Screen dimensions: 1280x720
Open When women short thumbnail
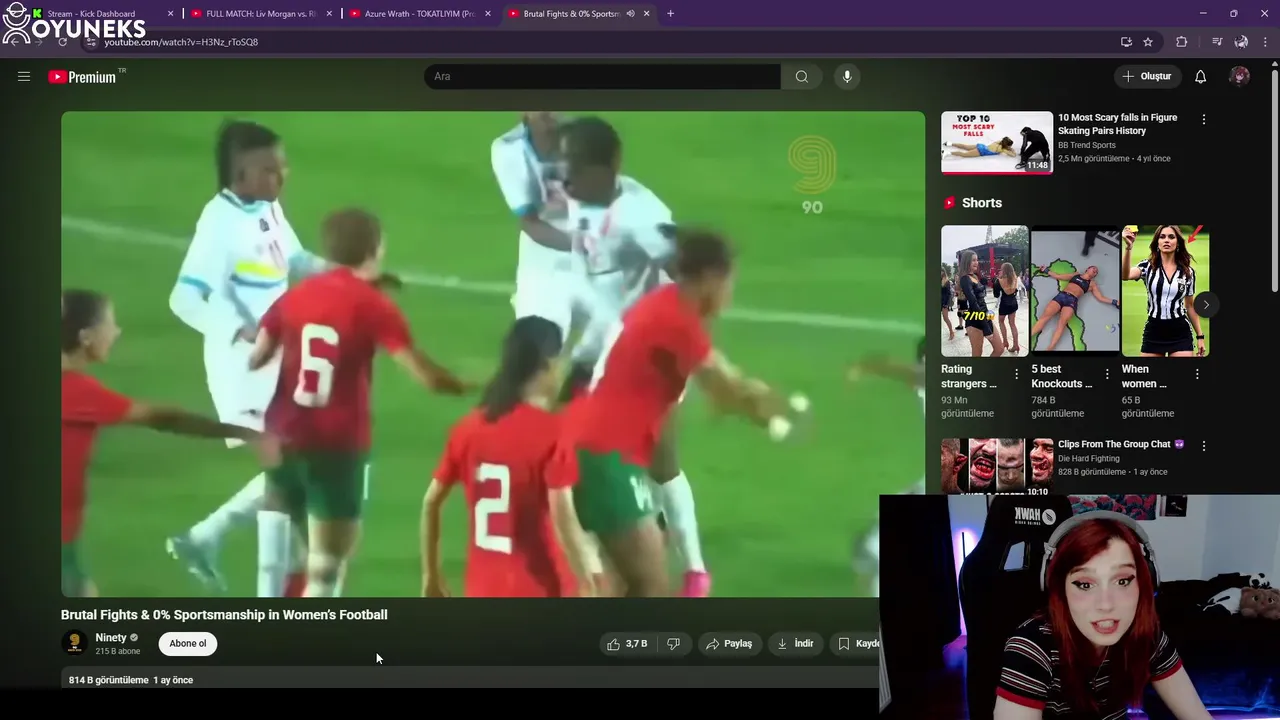[1166, 291]
